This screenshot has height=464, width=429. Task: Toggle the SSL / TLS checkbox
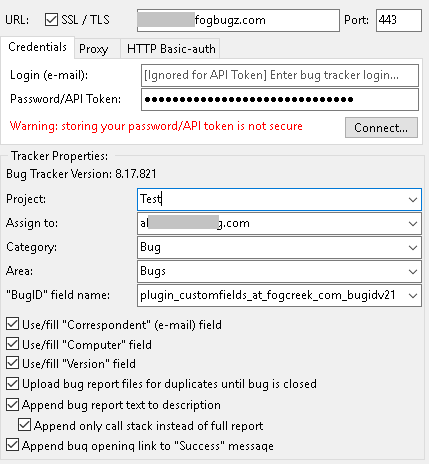pos(51,20)
